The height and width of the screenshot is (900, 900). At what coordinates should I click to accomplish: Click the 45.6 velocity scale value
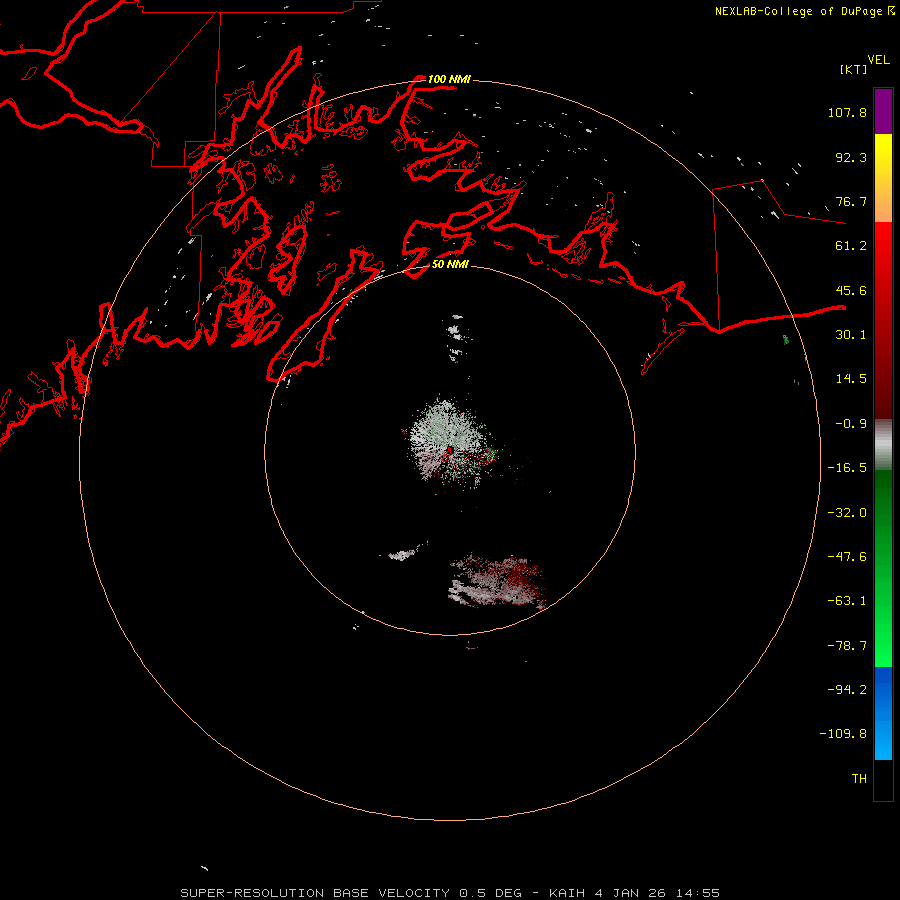tap(851, 290)
